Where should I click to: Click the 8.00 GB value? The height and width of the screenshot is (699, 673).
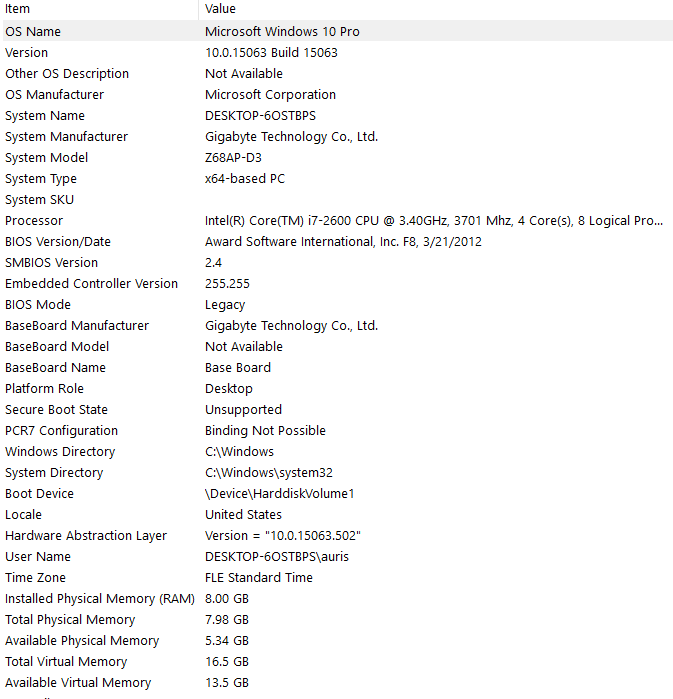point(227,598)
